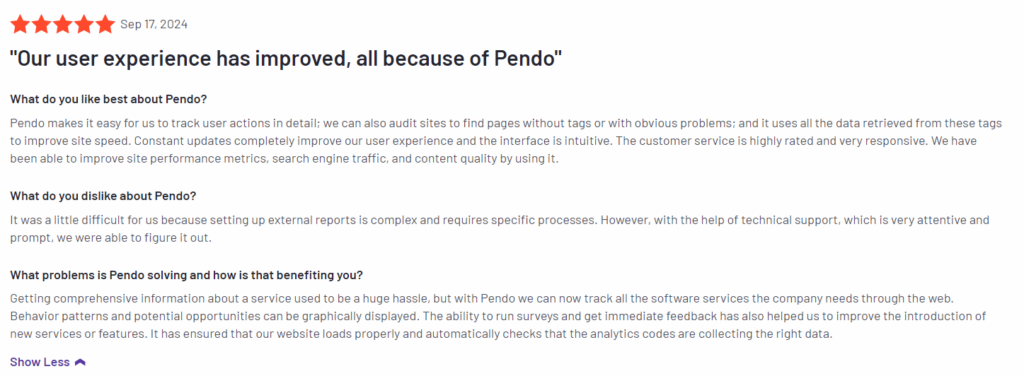Collapse the review with Show Less
Image resolution: width=1024 pixels, height=376 pixels.
pos(47,362)
